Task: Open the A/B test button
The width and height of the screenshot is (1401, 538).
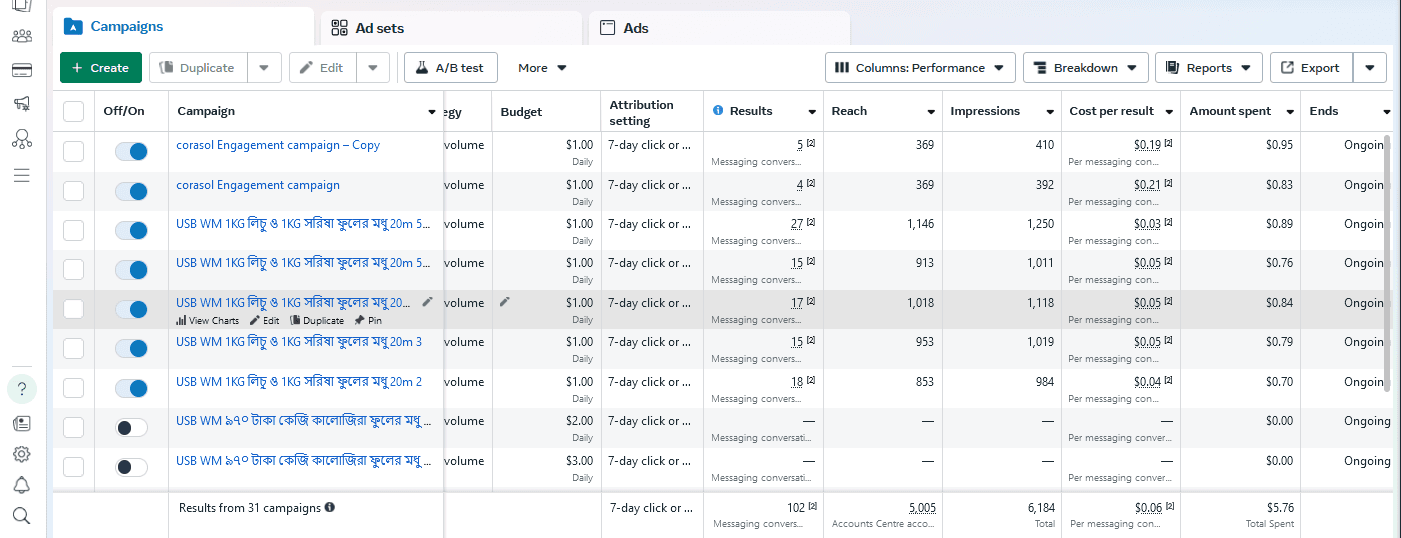Action: point(450,68)
